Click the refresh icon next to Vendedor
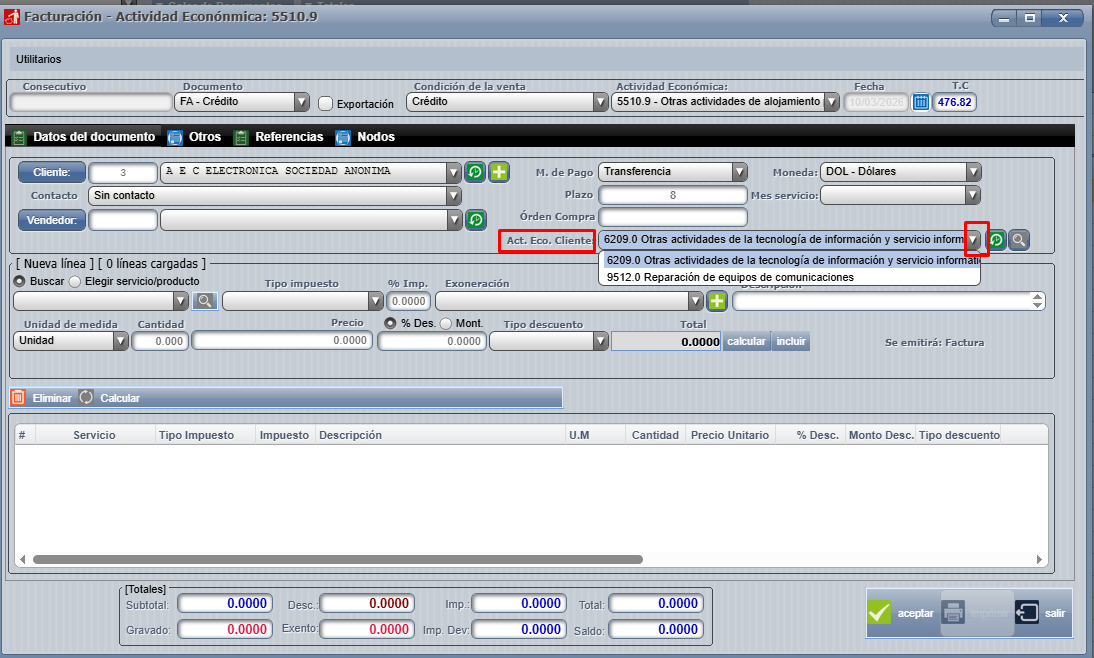The height and width of the screenshot is (658, 1094). (476, 219)
